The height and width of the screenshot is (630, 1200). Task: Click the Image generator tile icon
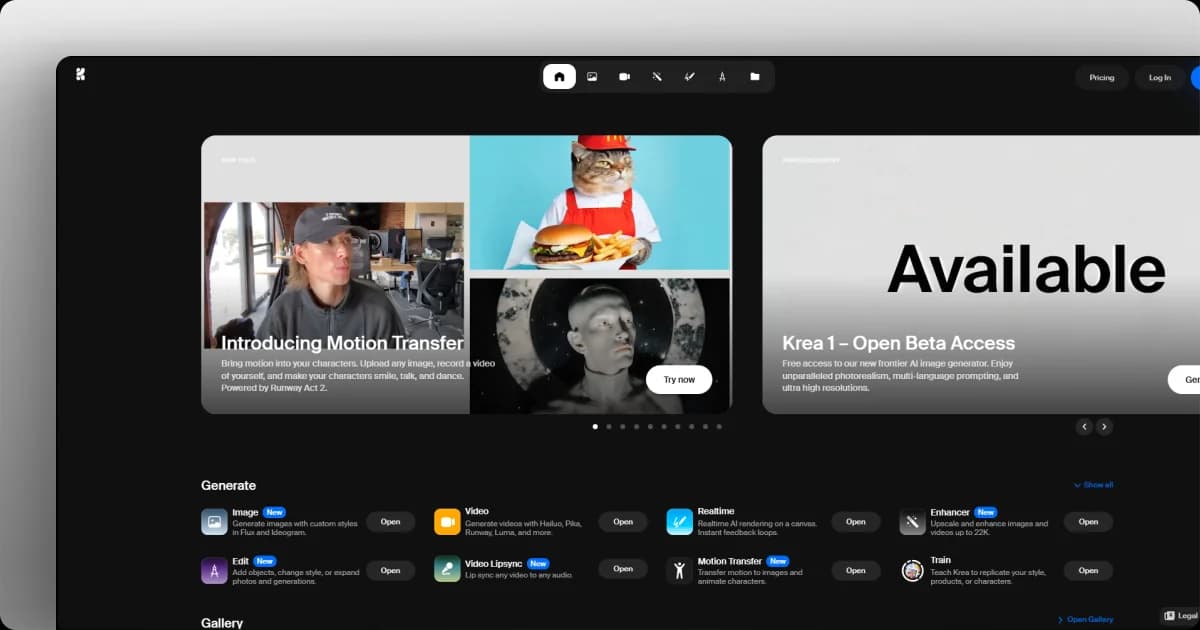pos(214,522)
